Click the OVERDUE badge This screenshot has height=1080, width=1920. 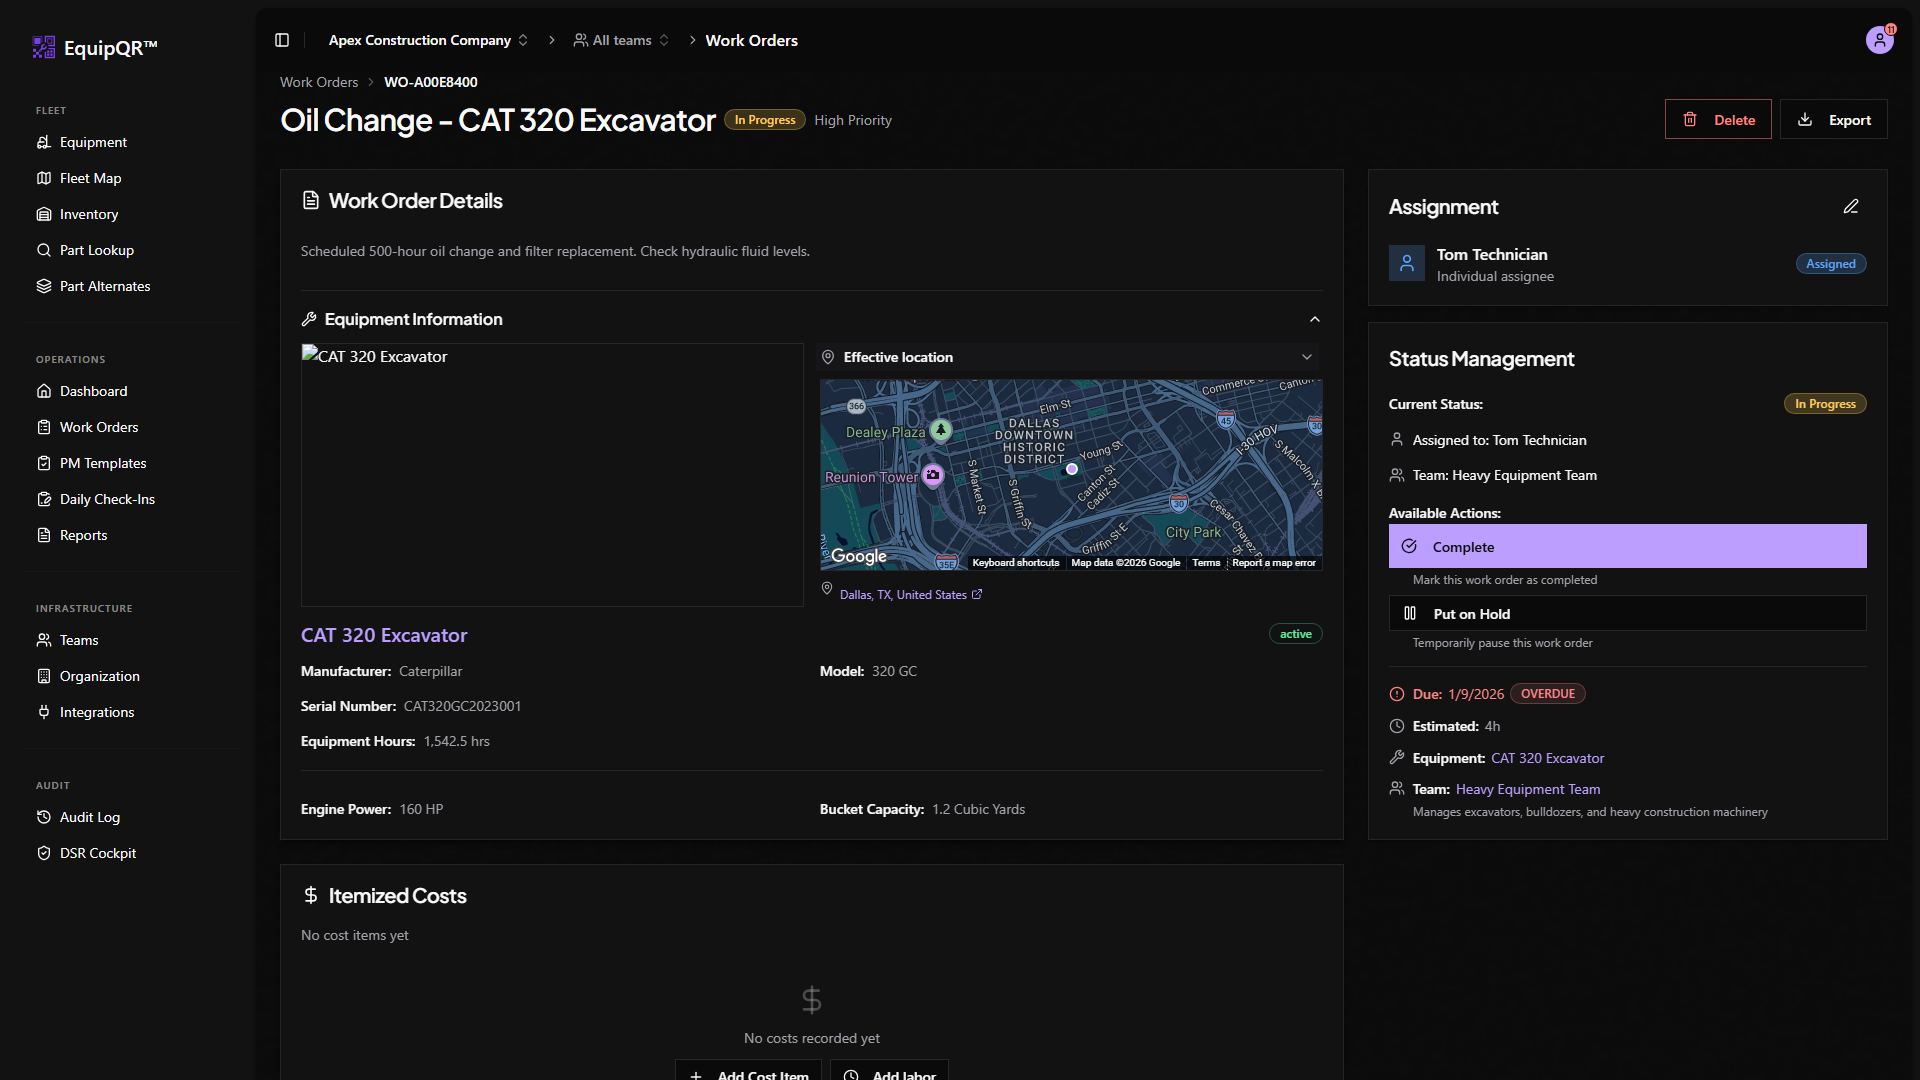1547,694
